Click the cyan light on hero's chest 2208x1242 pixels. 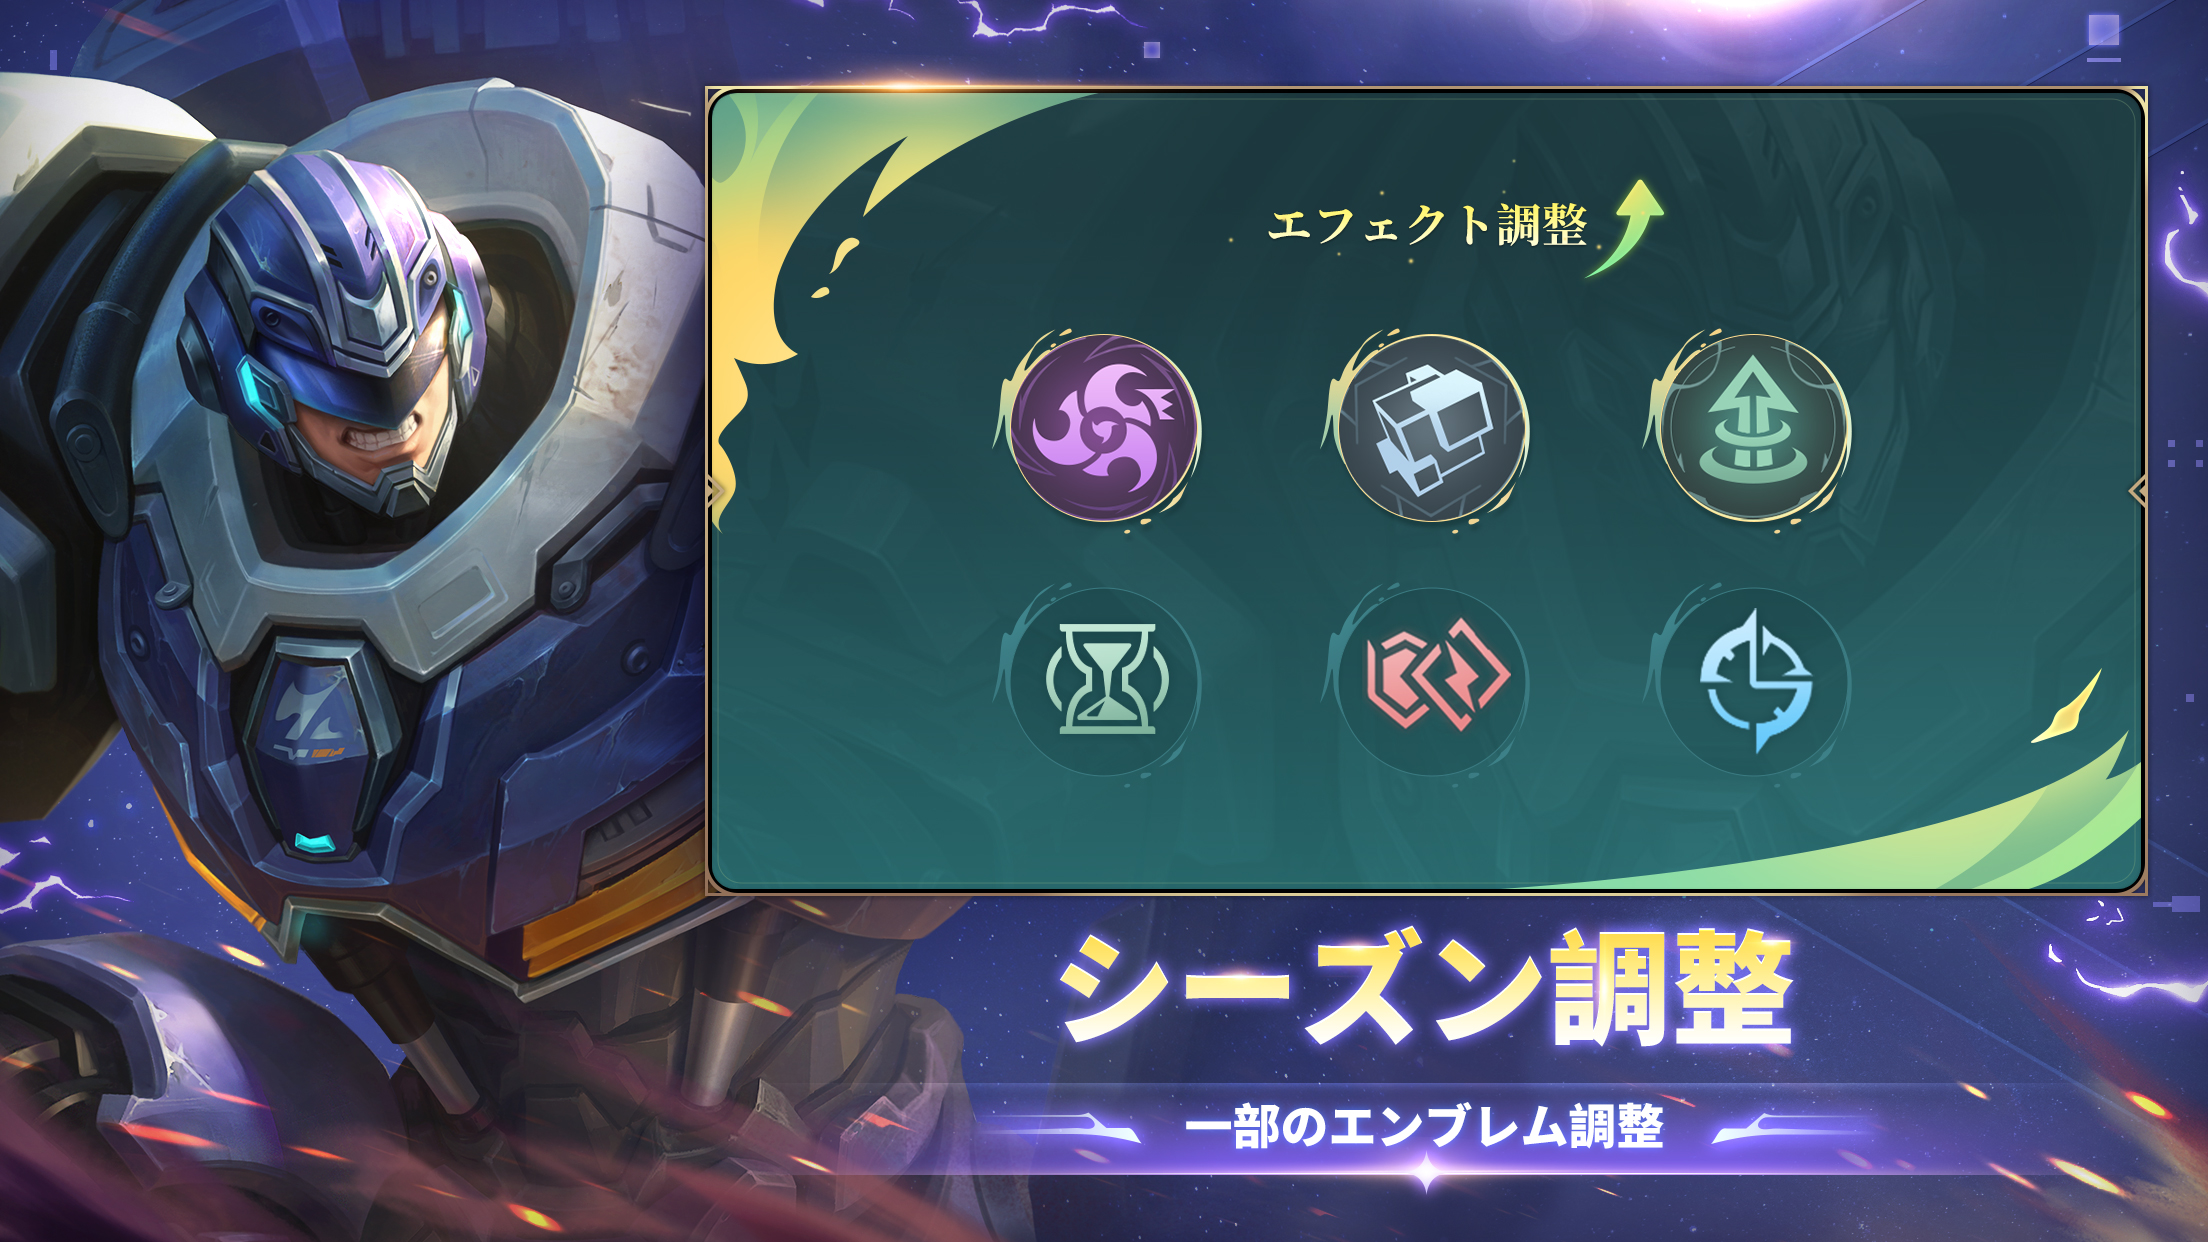pyautogui.click(x=316, y=843)
